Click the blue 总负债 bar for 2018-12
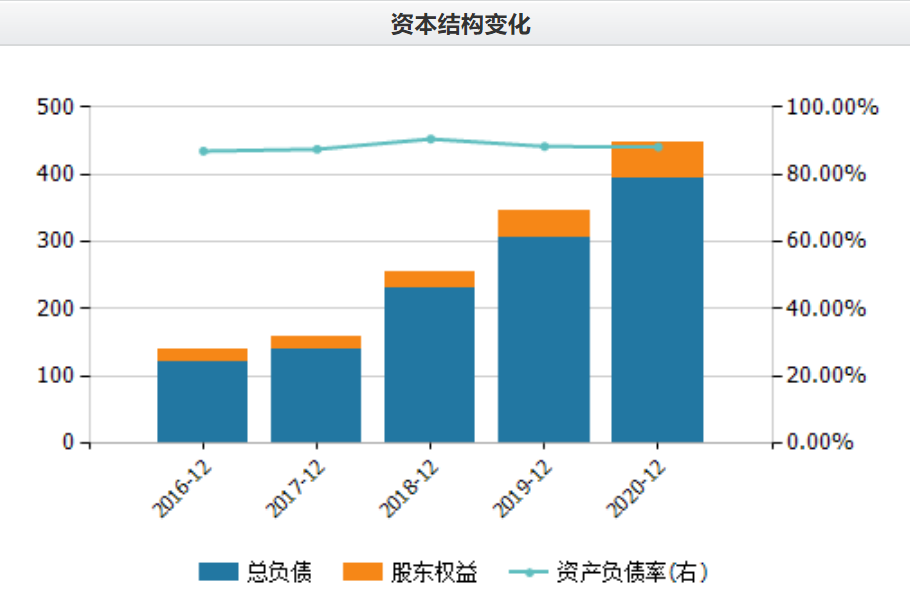Image resolution: width=910 pixels, height=612 pixels. coord(429,365)
